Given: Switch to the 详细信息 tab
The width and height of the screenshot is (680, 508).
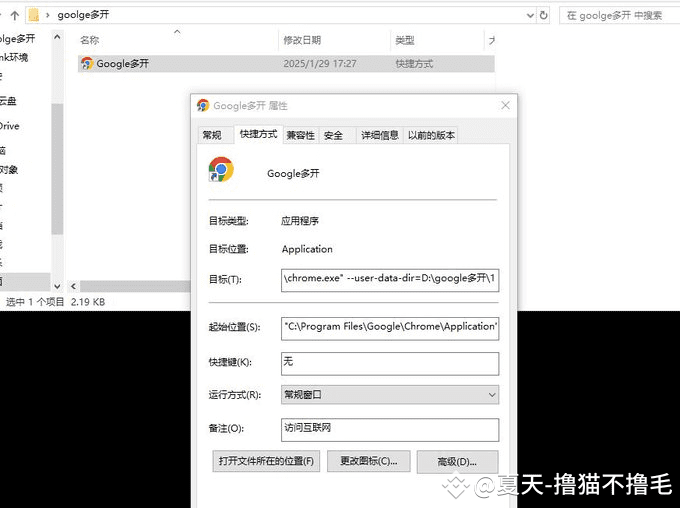Looking at the screenshot, I should tap(380, 135).
